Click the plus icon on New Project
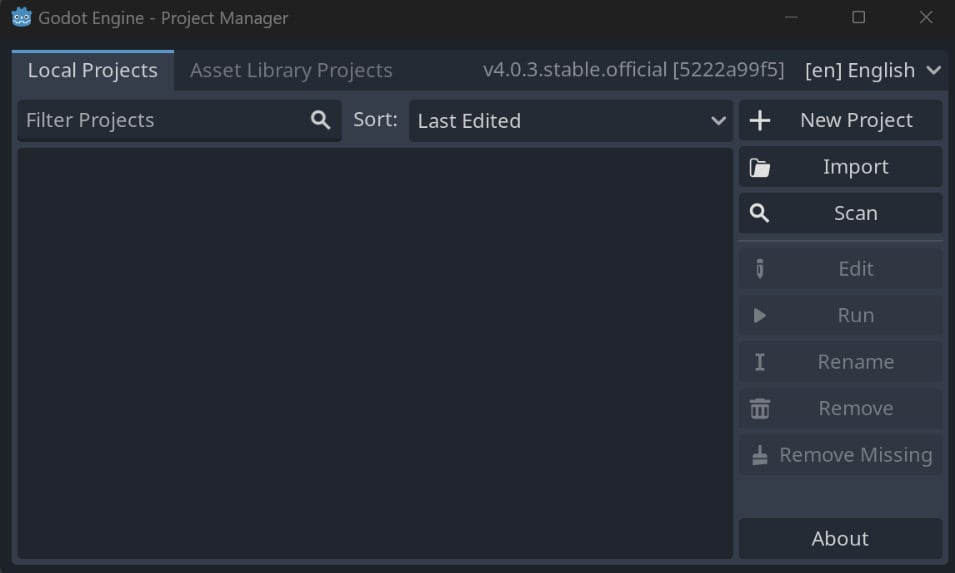Image resolution: width=955 pixels, height=573 pixels. [x=759, y=121]
